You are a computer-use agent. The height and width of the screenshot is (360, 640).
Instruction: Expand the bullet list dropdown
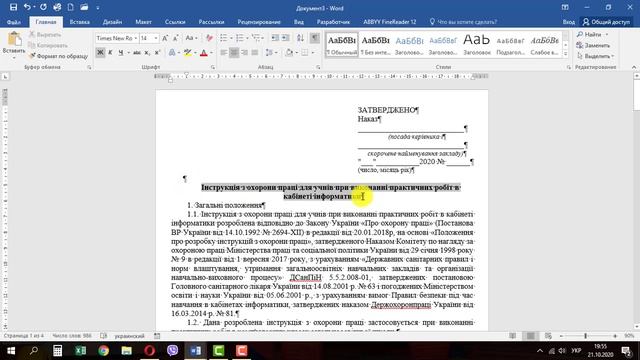(x=231, y=38)
